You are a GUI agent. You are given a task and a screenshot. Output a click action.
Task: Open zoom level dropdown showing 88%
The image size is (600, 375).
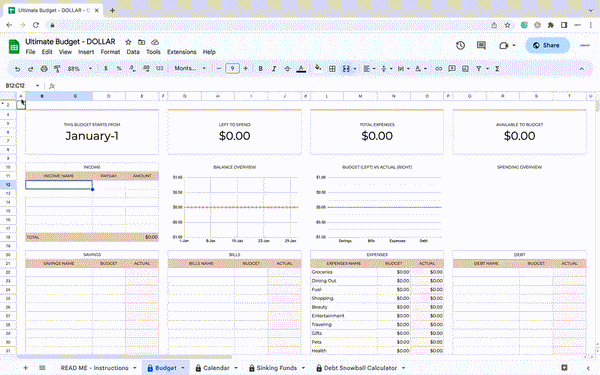click(x=80, y=69)
